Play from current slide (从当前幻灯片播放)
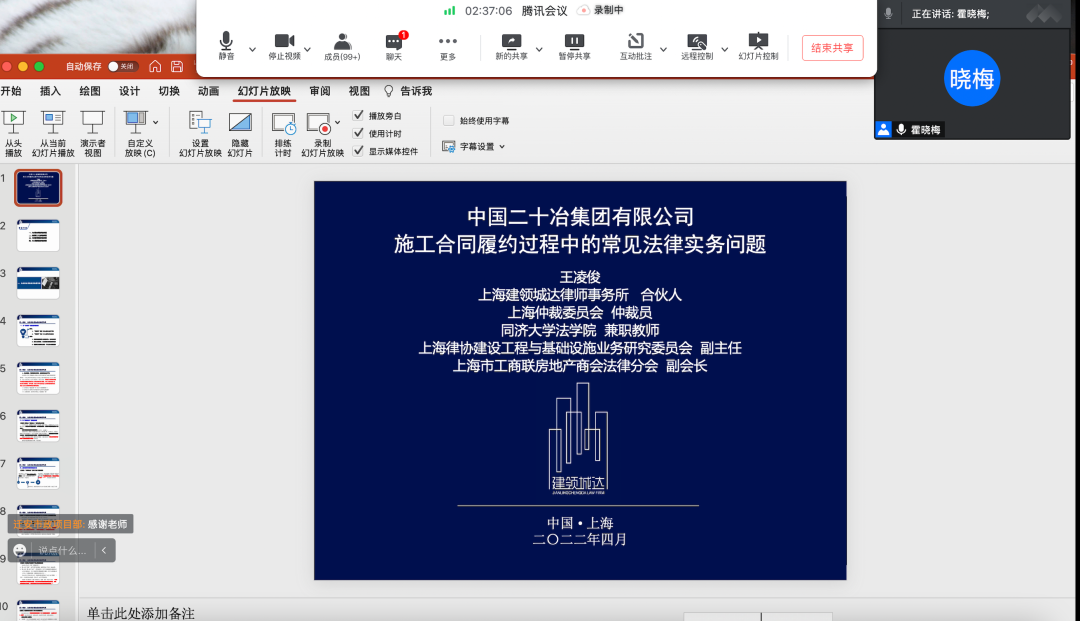 [53, 134]
